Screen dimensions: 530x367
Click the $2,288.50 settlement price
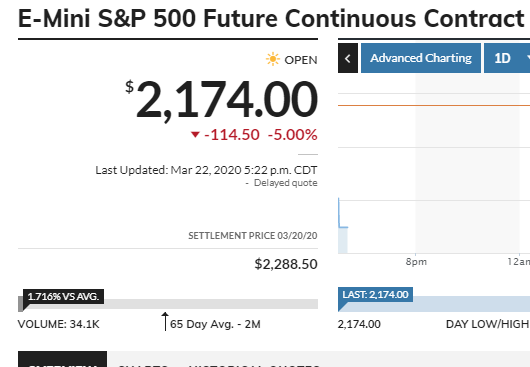[286, 264]
